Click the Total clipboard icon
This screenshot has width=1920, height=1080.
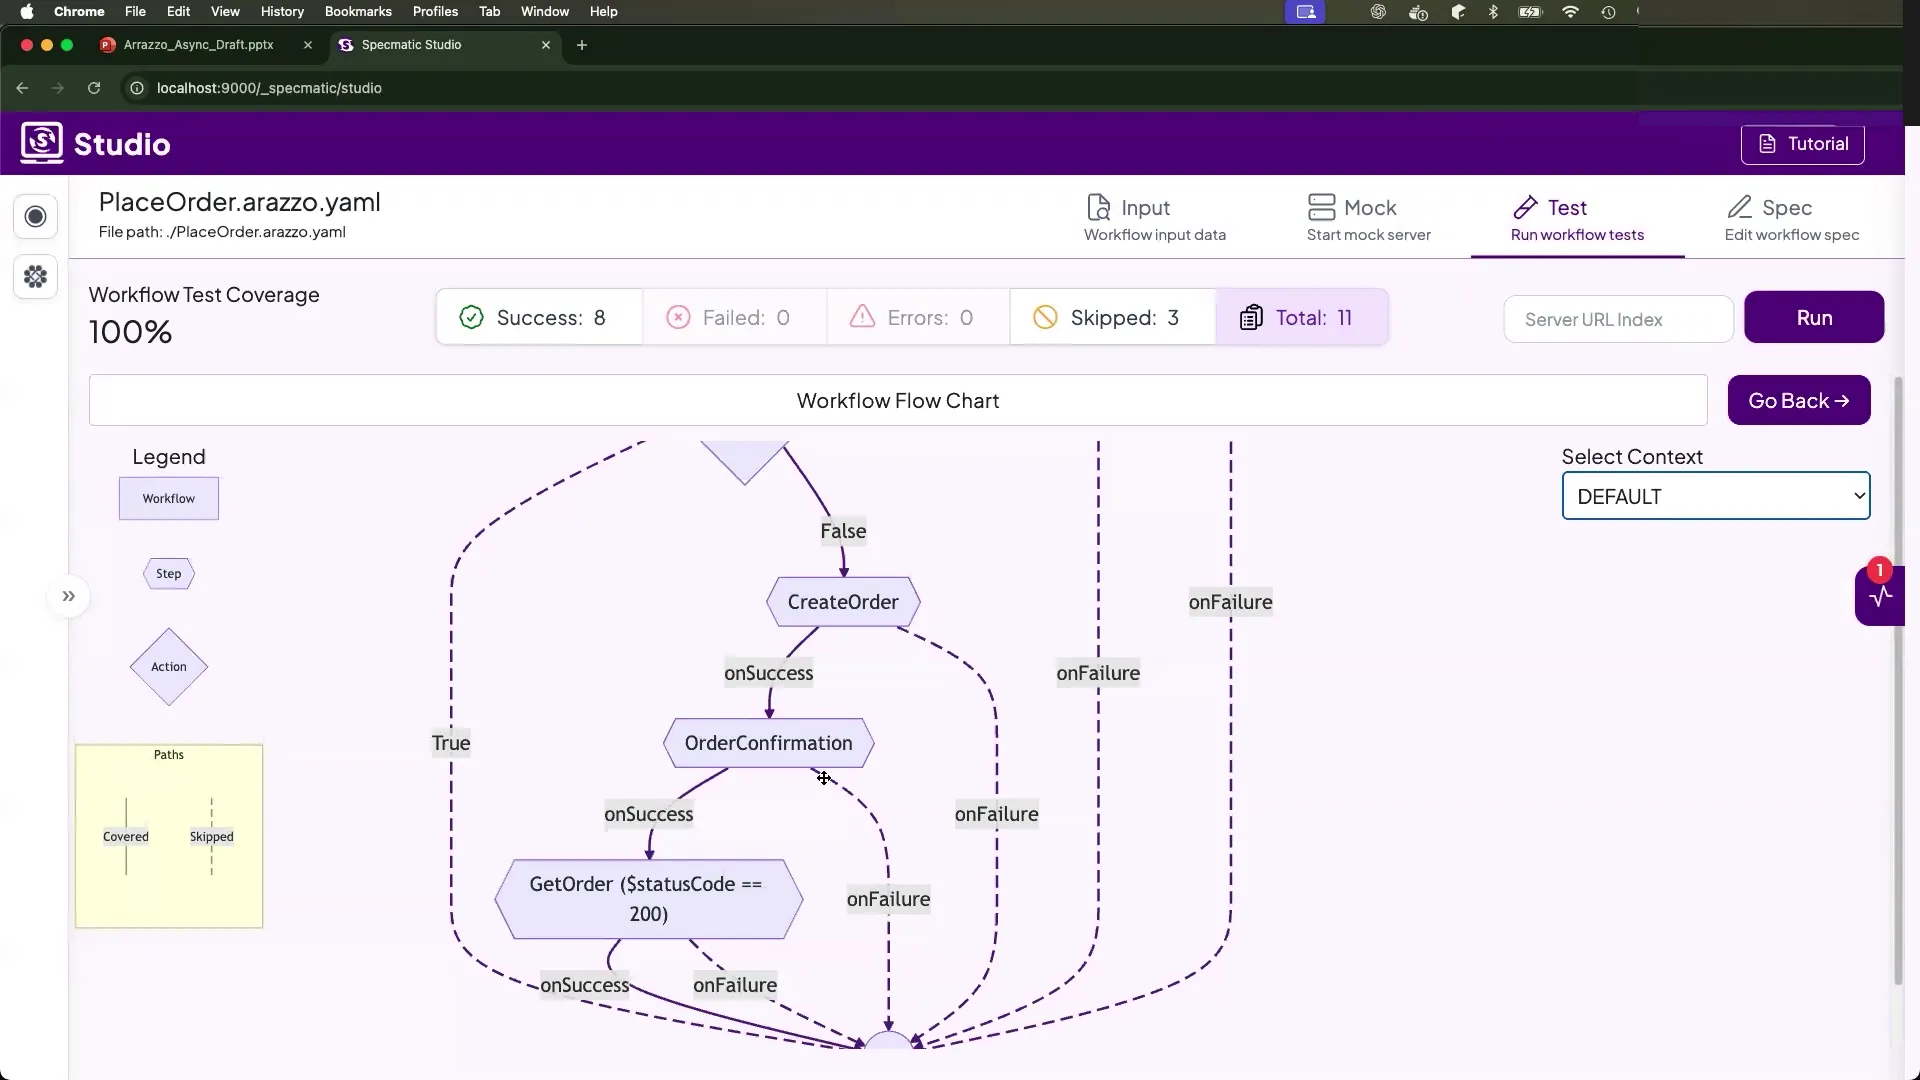(x=1251, y=318)
